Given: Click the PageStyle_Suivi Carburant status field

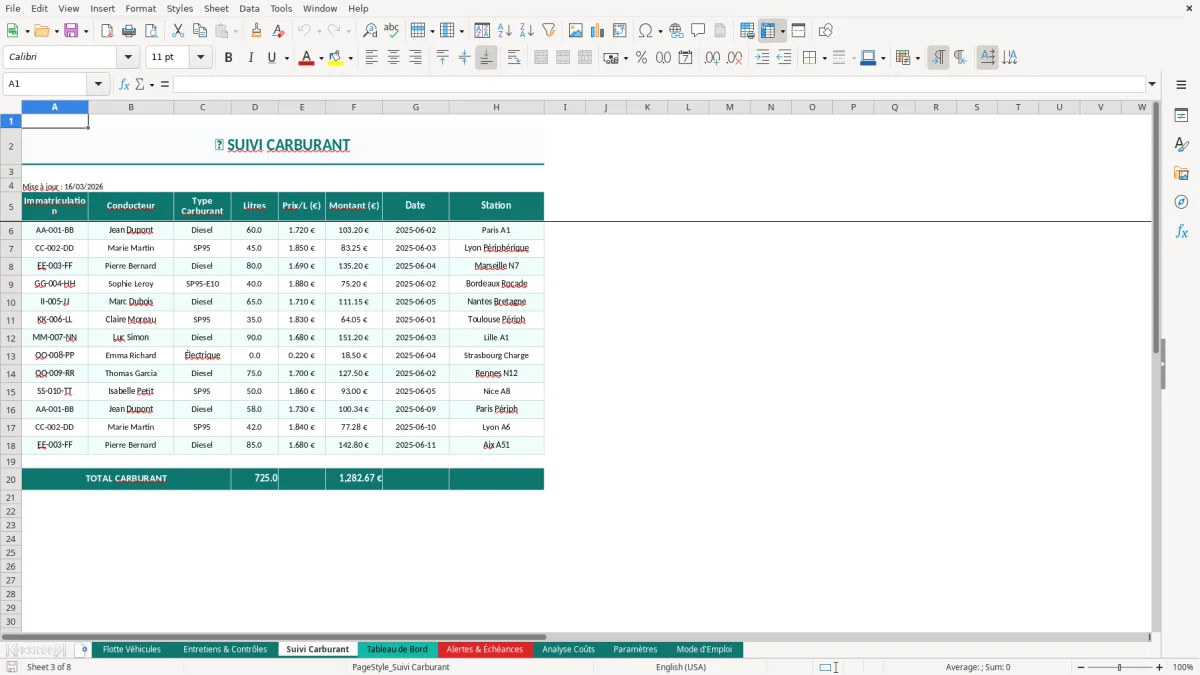Looking at the screenshot, I should pos(401,667).
